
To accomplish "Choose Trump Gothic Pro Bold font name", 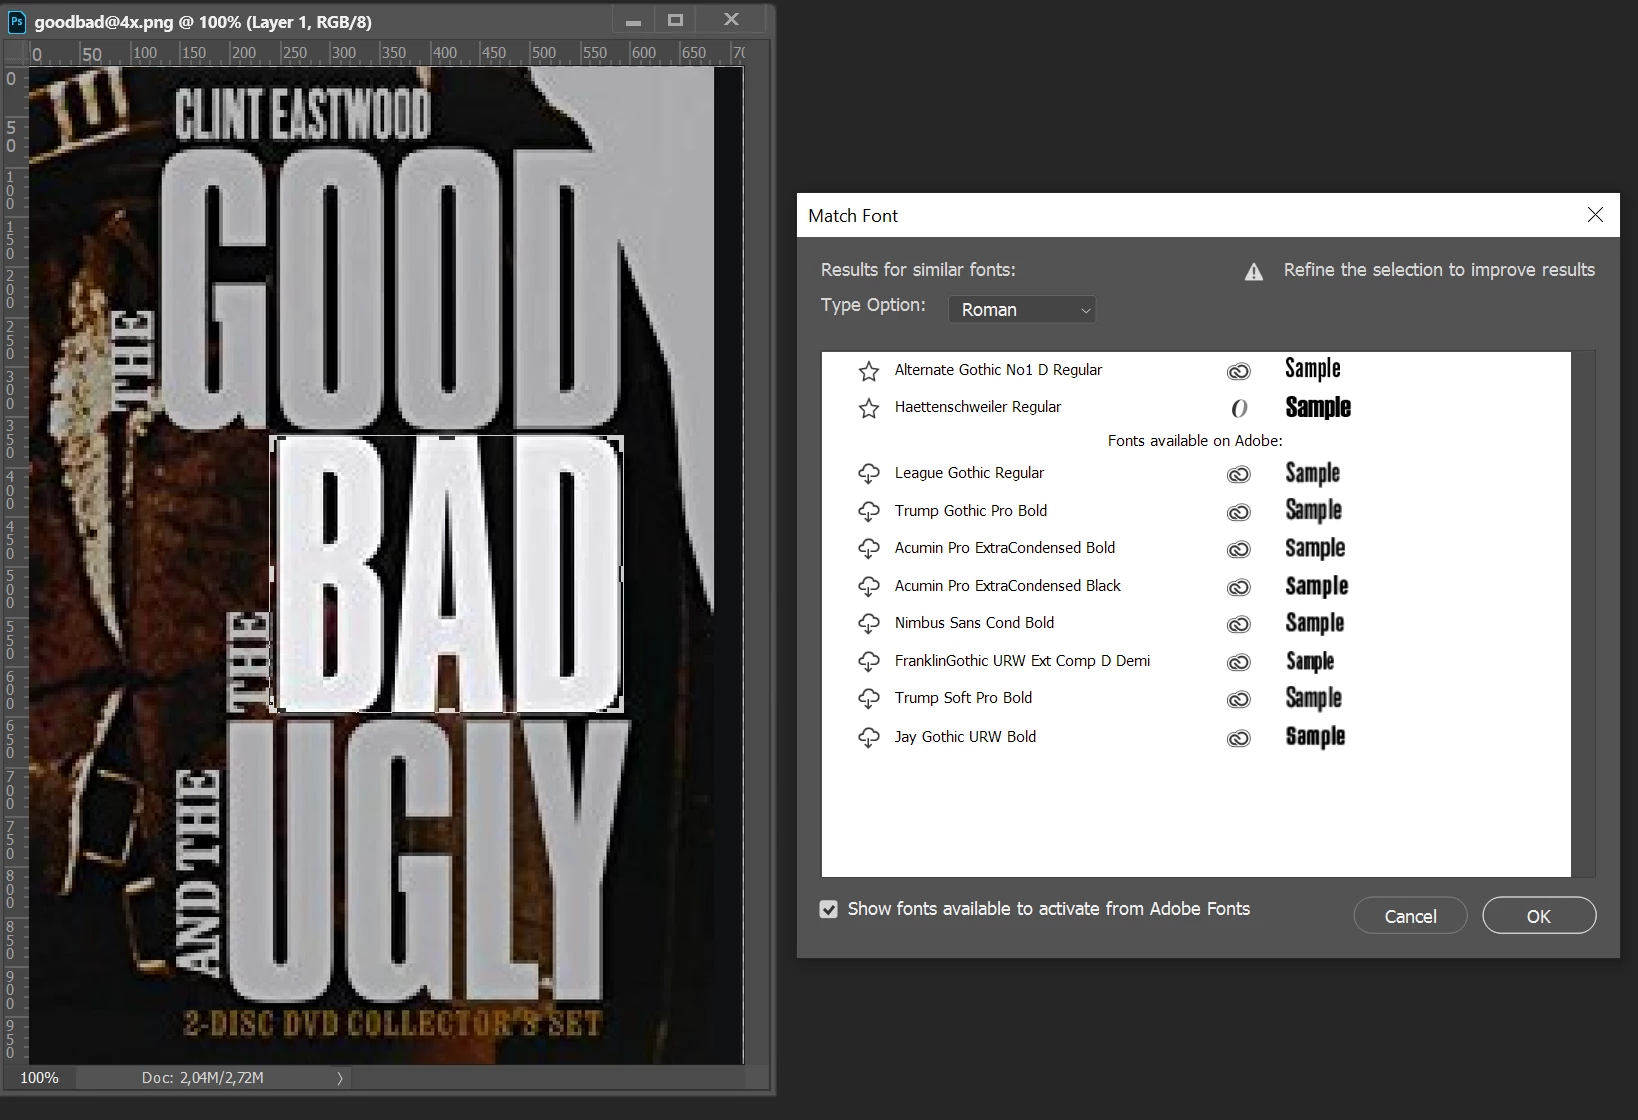I will (970, 511).
